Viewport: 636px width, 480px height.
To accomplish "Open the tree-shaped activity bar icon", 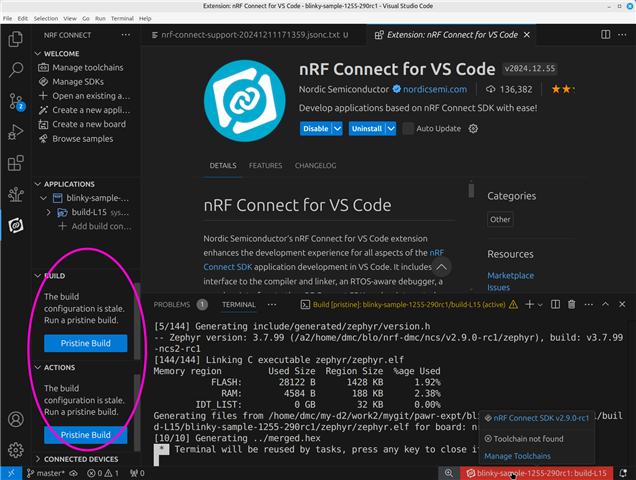I will tap(15, 194).
